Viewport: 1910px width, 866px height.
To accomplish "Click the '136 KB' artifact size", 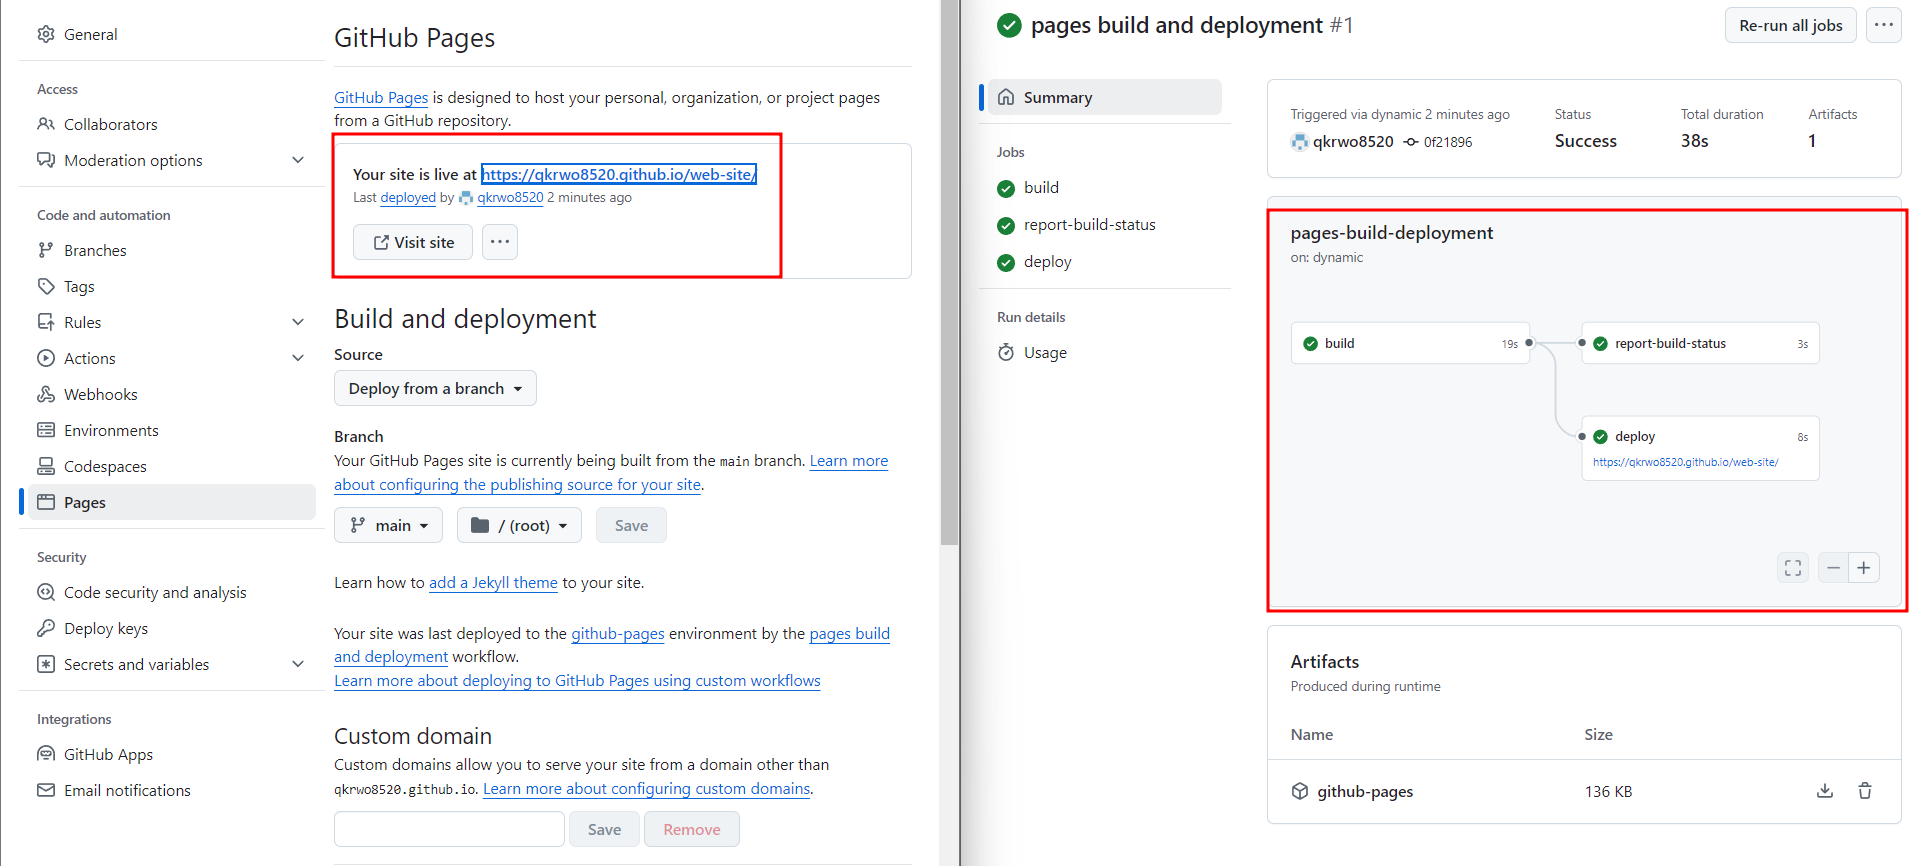I will coord(1608,791).
